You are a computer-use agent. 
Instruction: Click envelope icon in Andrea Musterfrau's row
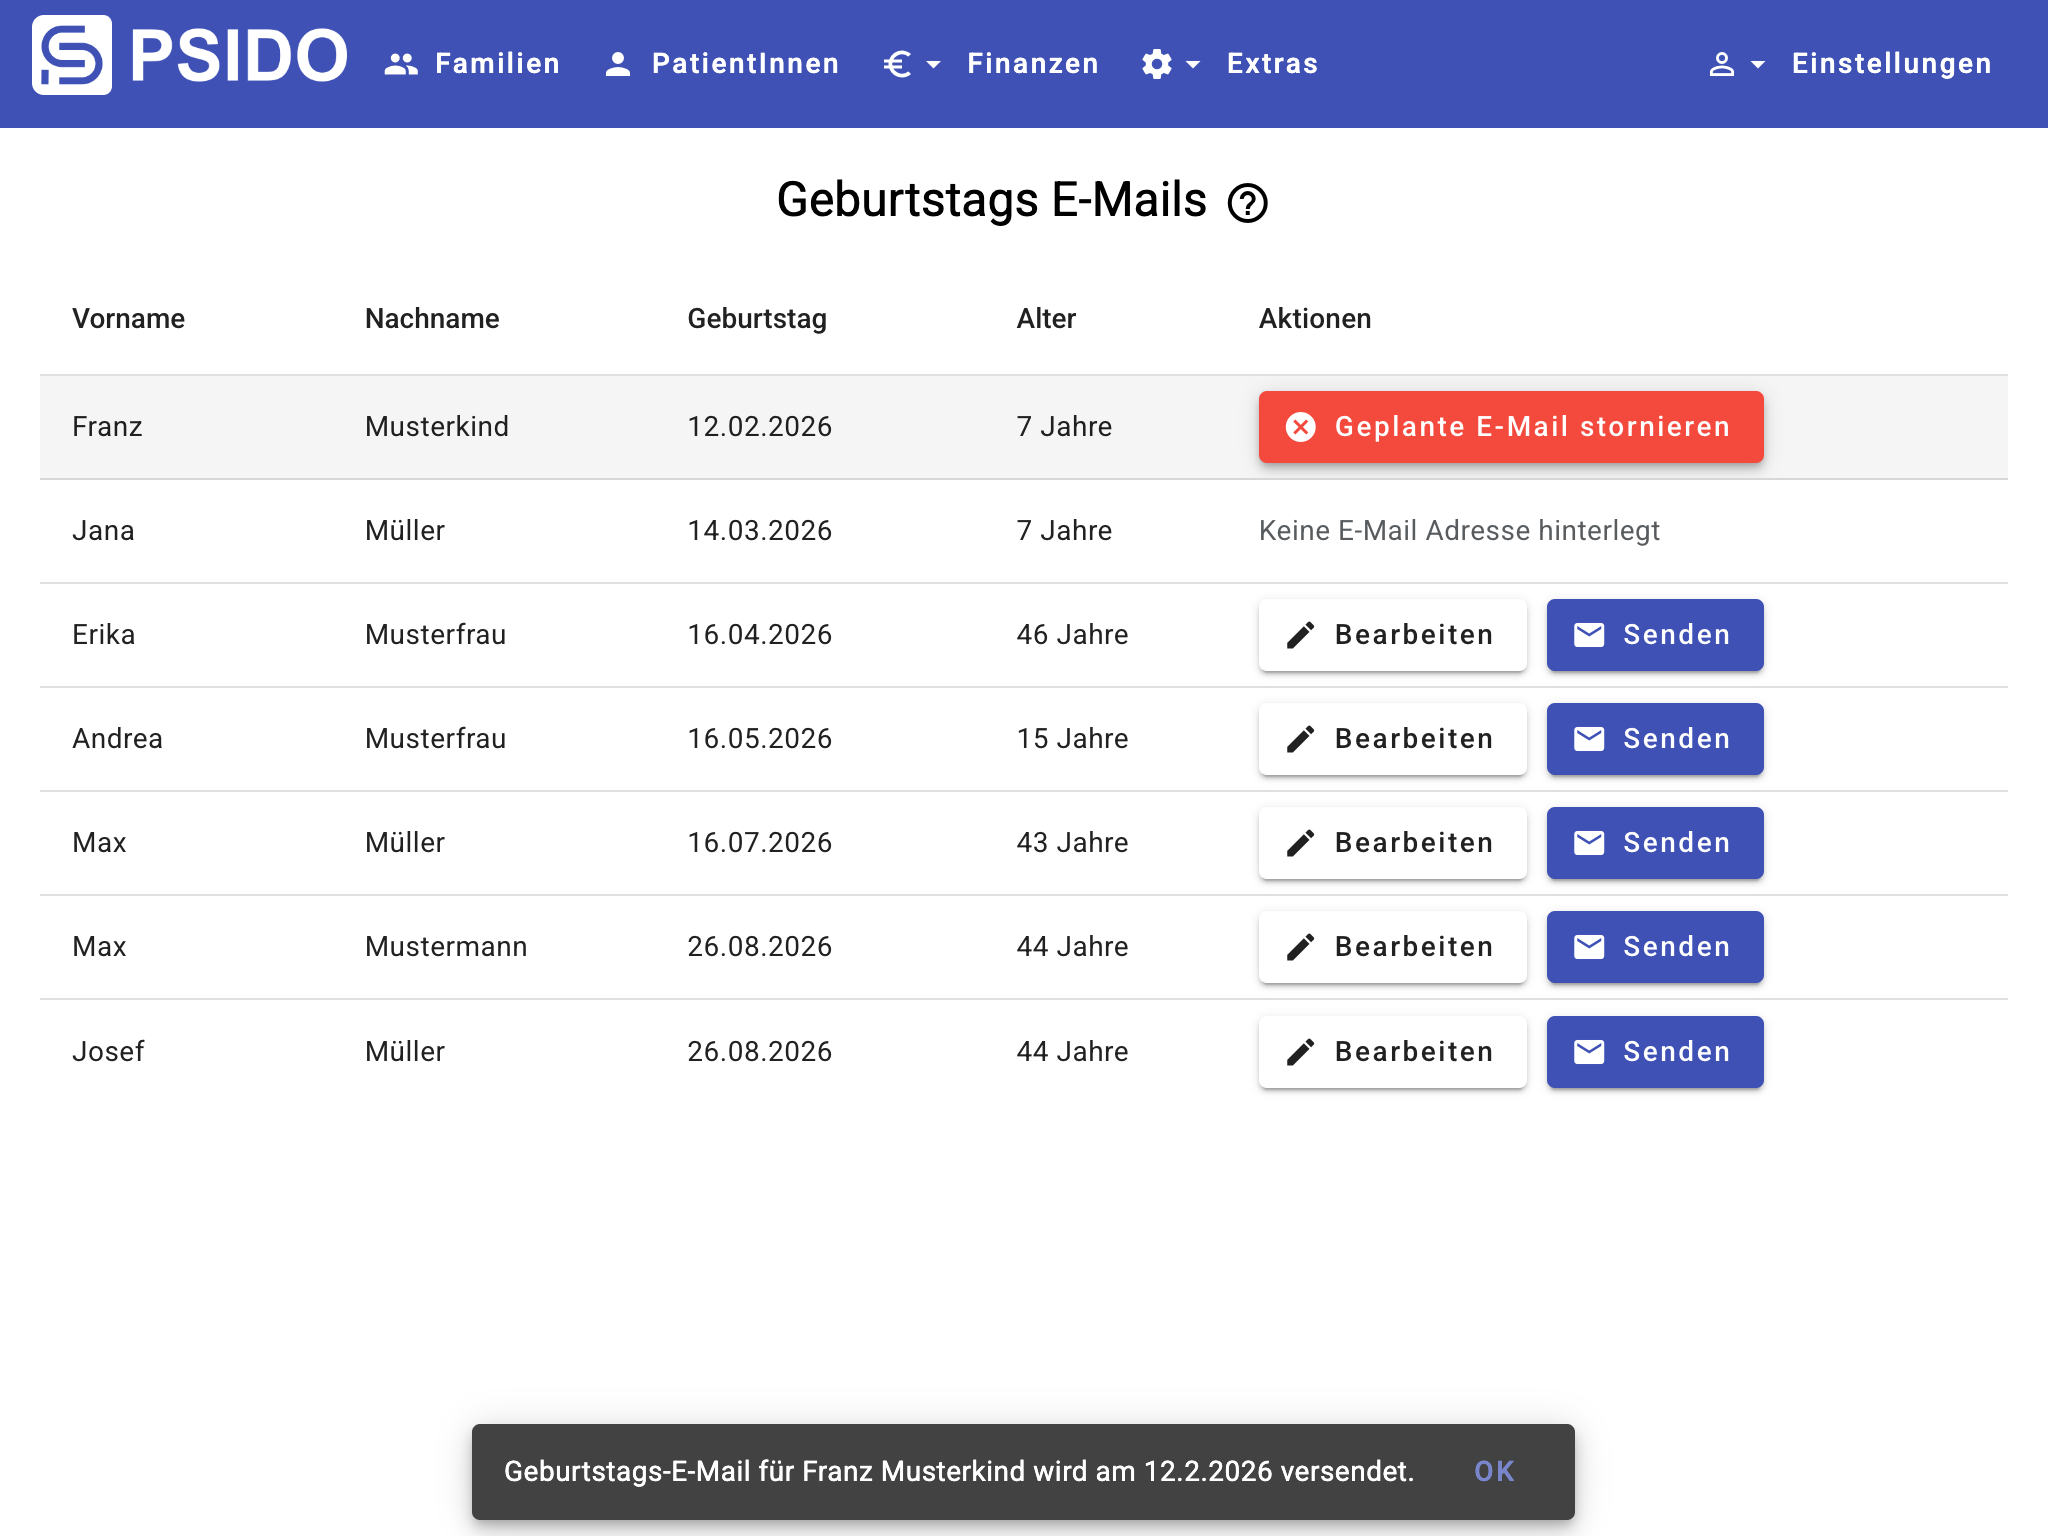tap(1589, 739)
